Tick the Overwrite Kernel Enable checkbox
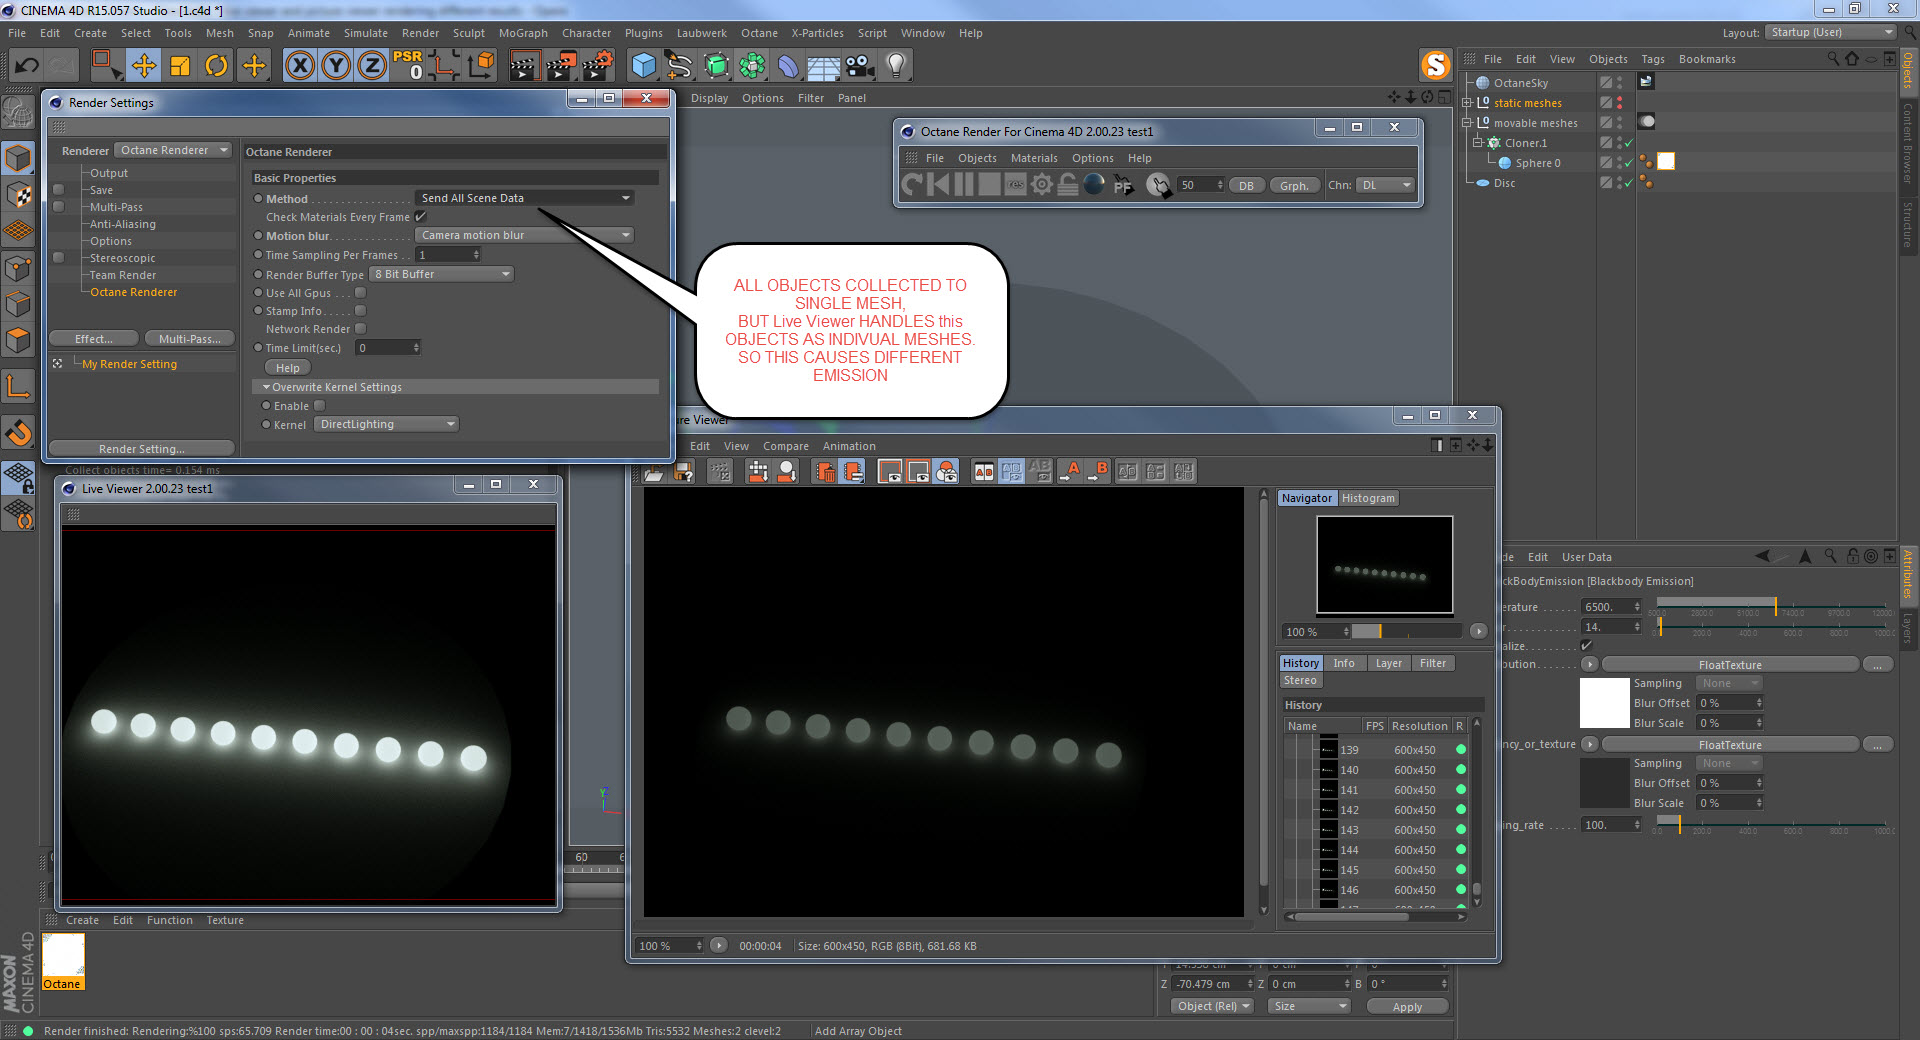 pos(320,406)
